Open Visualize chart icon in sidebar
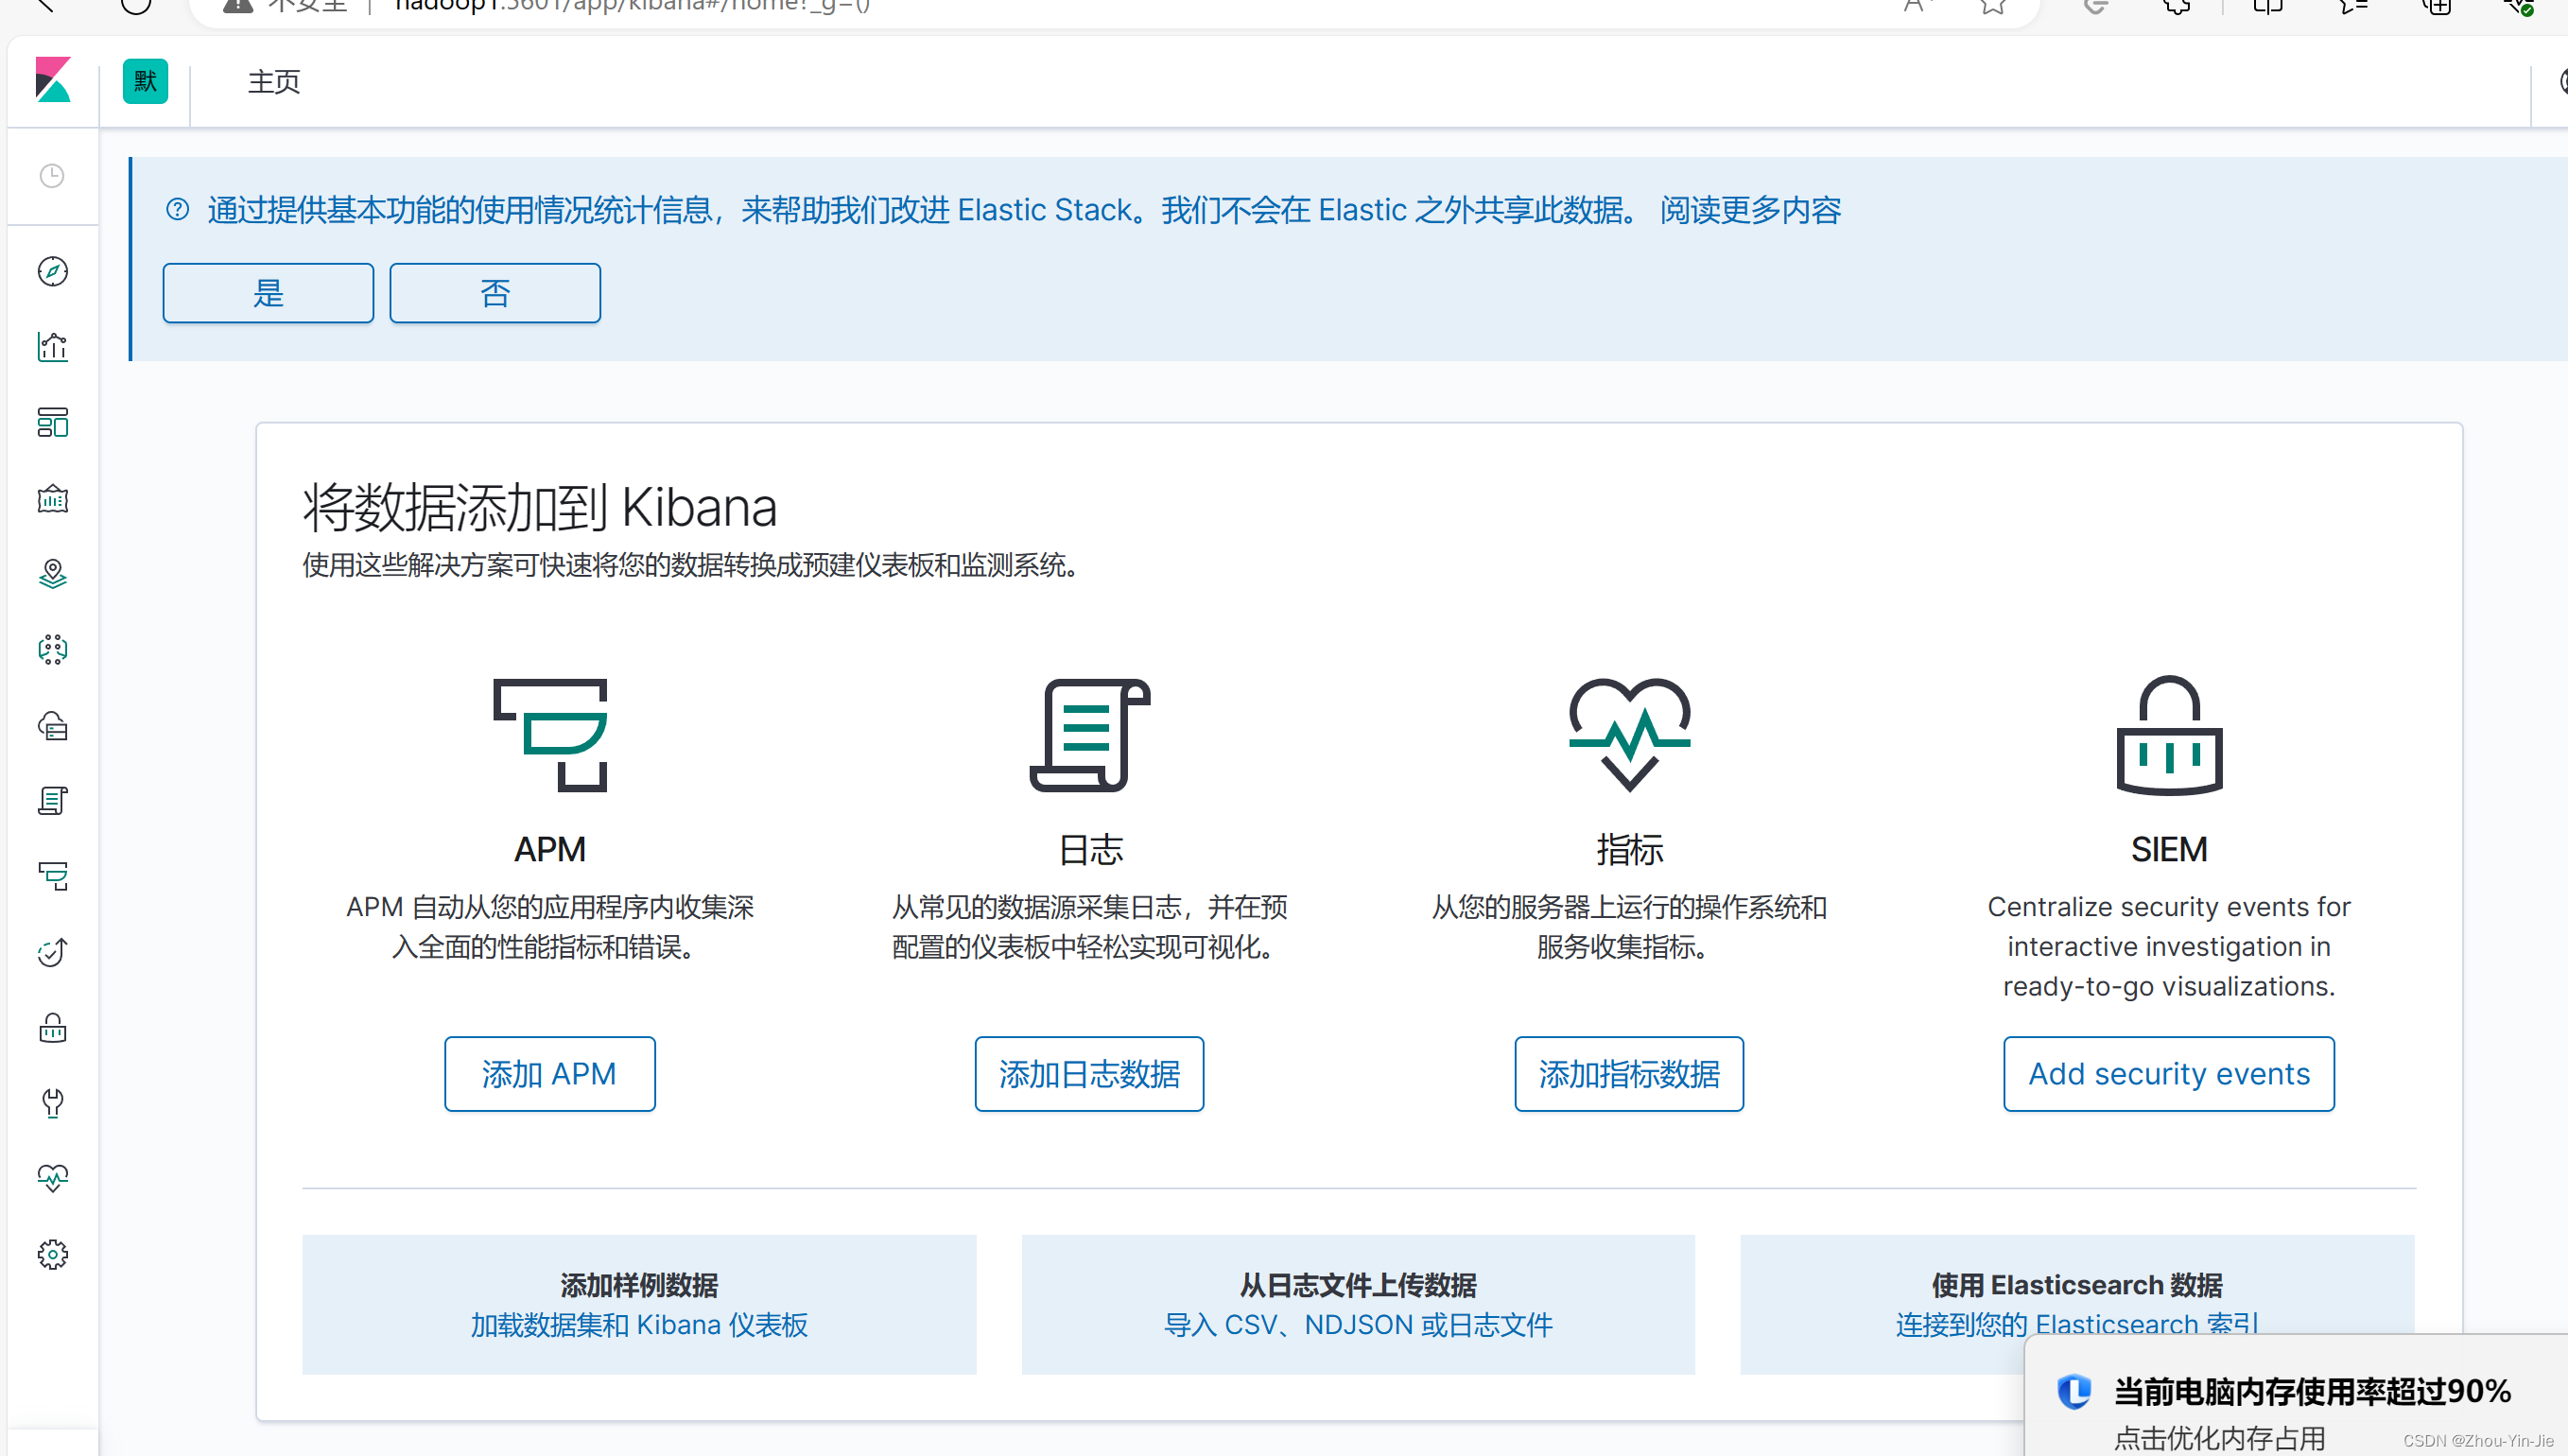The image size is (2568, 1456). click(x=52, y=347)
